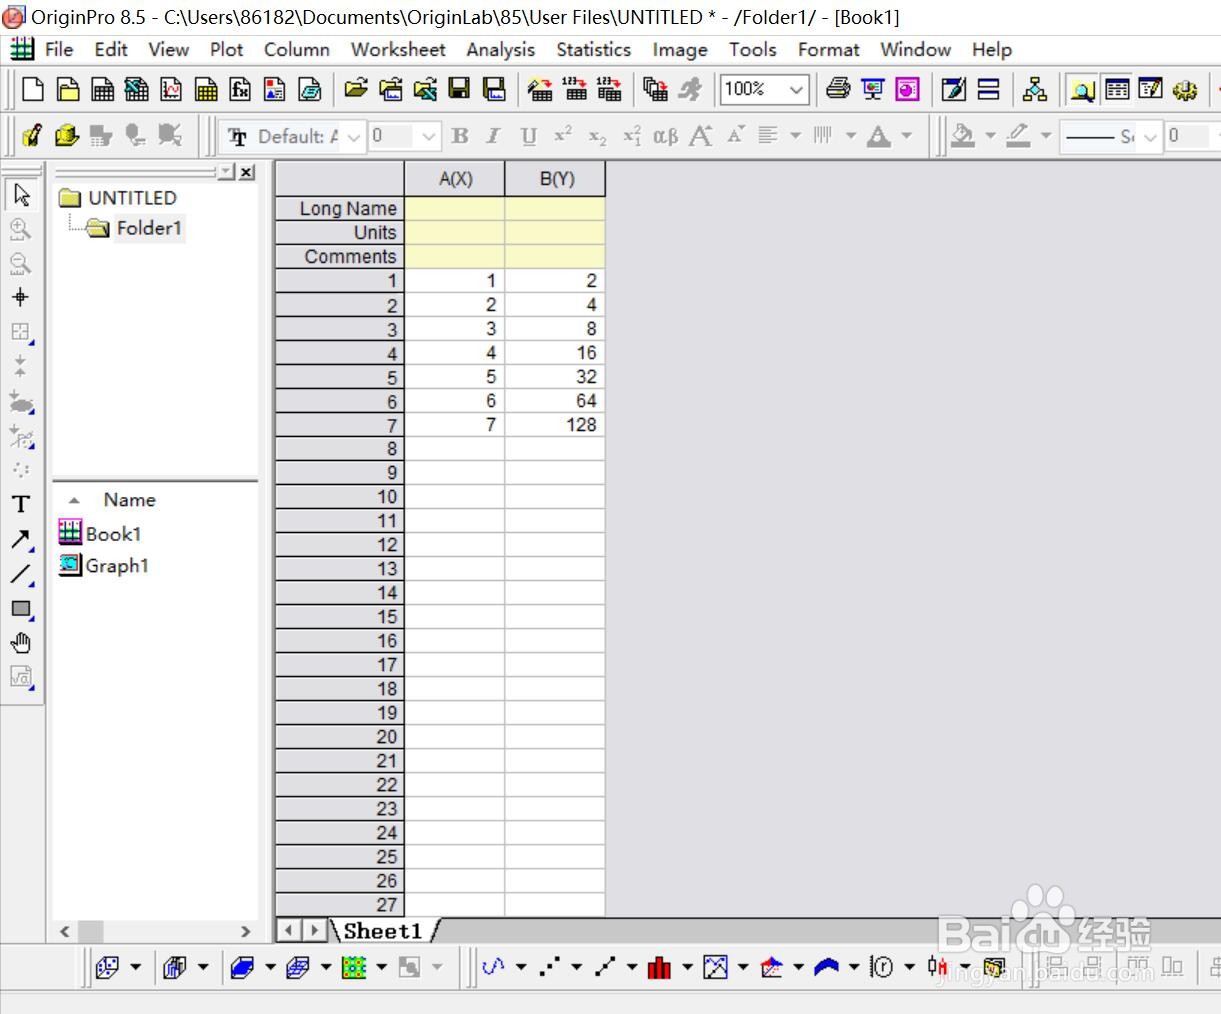
Task: Click the fill color bucket swatch
Action: pos(963,136)
